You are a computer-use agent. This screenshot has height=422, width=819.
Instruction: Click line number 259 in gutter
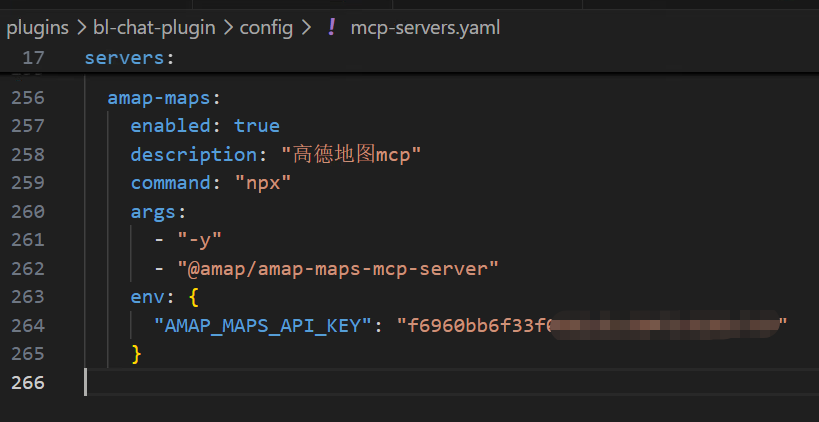pyautogui.click(x=28, y=183)
